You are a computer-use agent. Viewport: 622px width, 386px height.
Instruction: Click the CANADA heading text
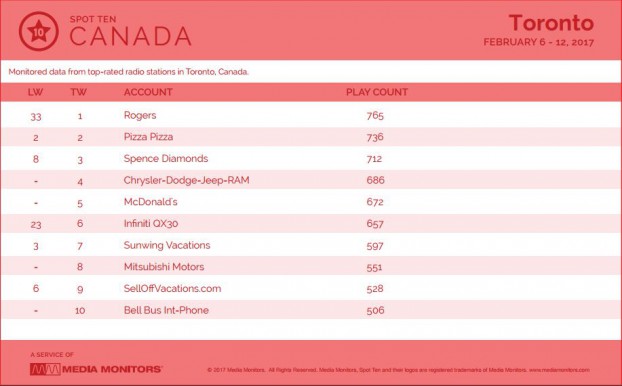pos(131,36)
